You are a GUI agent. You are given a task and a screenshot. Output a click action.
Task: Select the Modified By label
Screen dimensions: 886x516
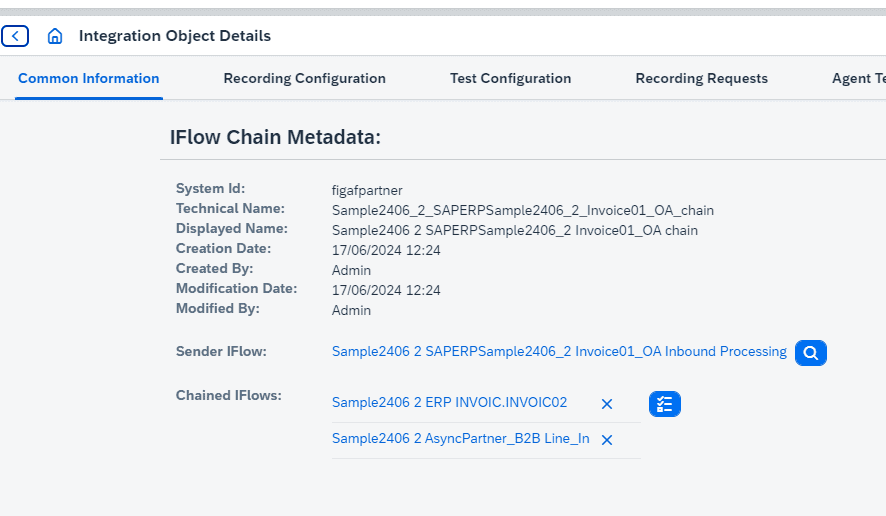pos(218,309)
